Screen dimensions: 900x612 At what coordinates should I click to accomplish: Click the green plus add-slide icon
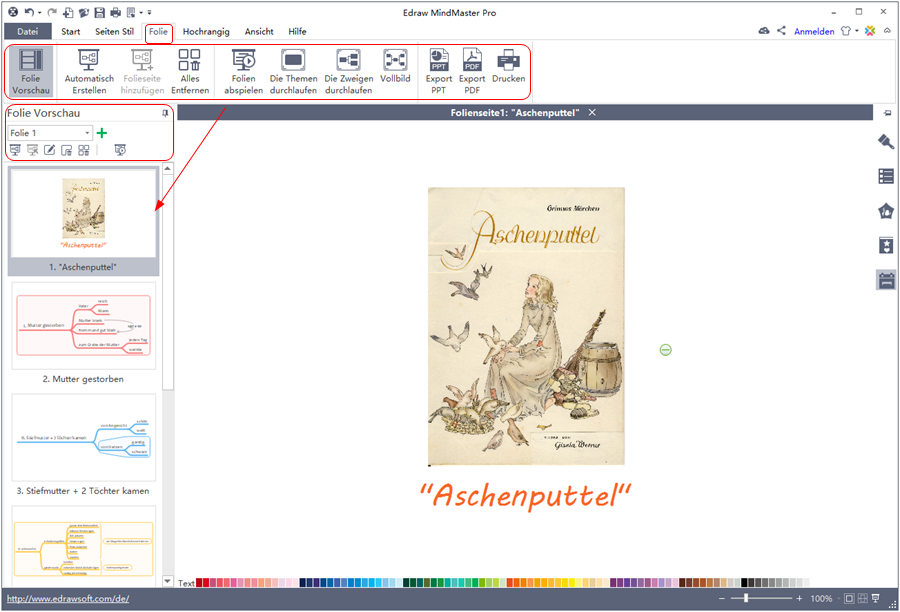pyautogui.click(x=102, y=133)
